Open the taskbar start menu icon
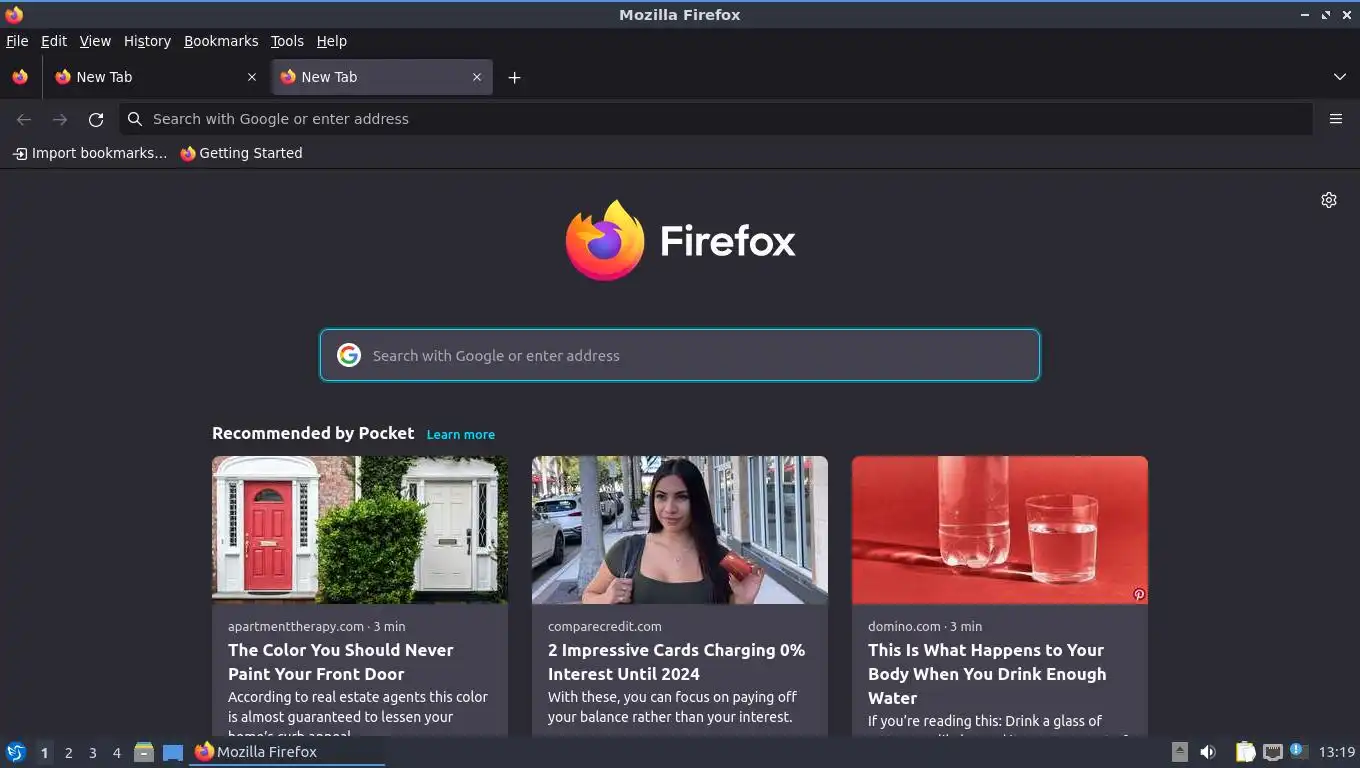Image resolution: width=1360 pixels, height=768 pixels. [x=16, y=752]
